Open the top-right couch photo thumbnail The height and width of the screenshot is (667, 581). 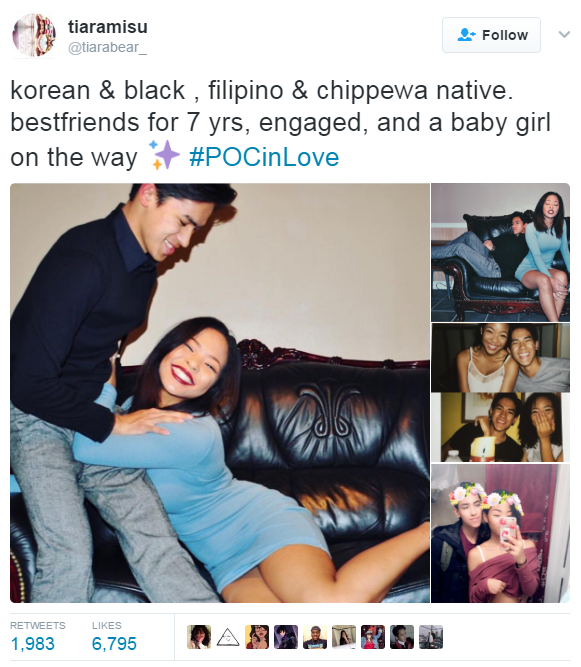click(500, 252)
